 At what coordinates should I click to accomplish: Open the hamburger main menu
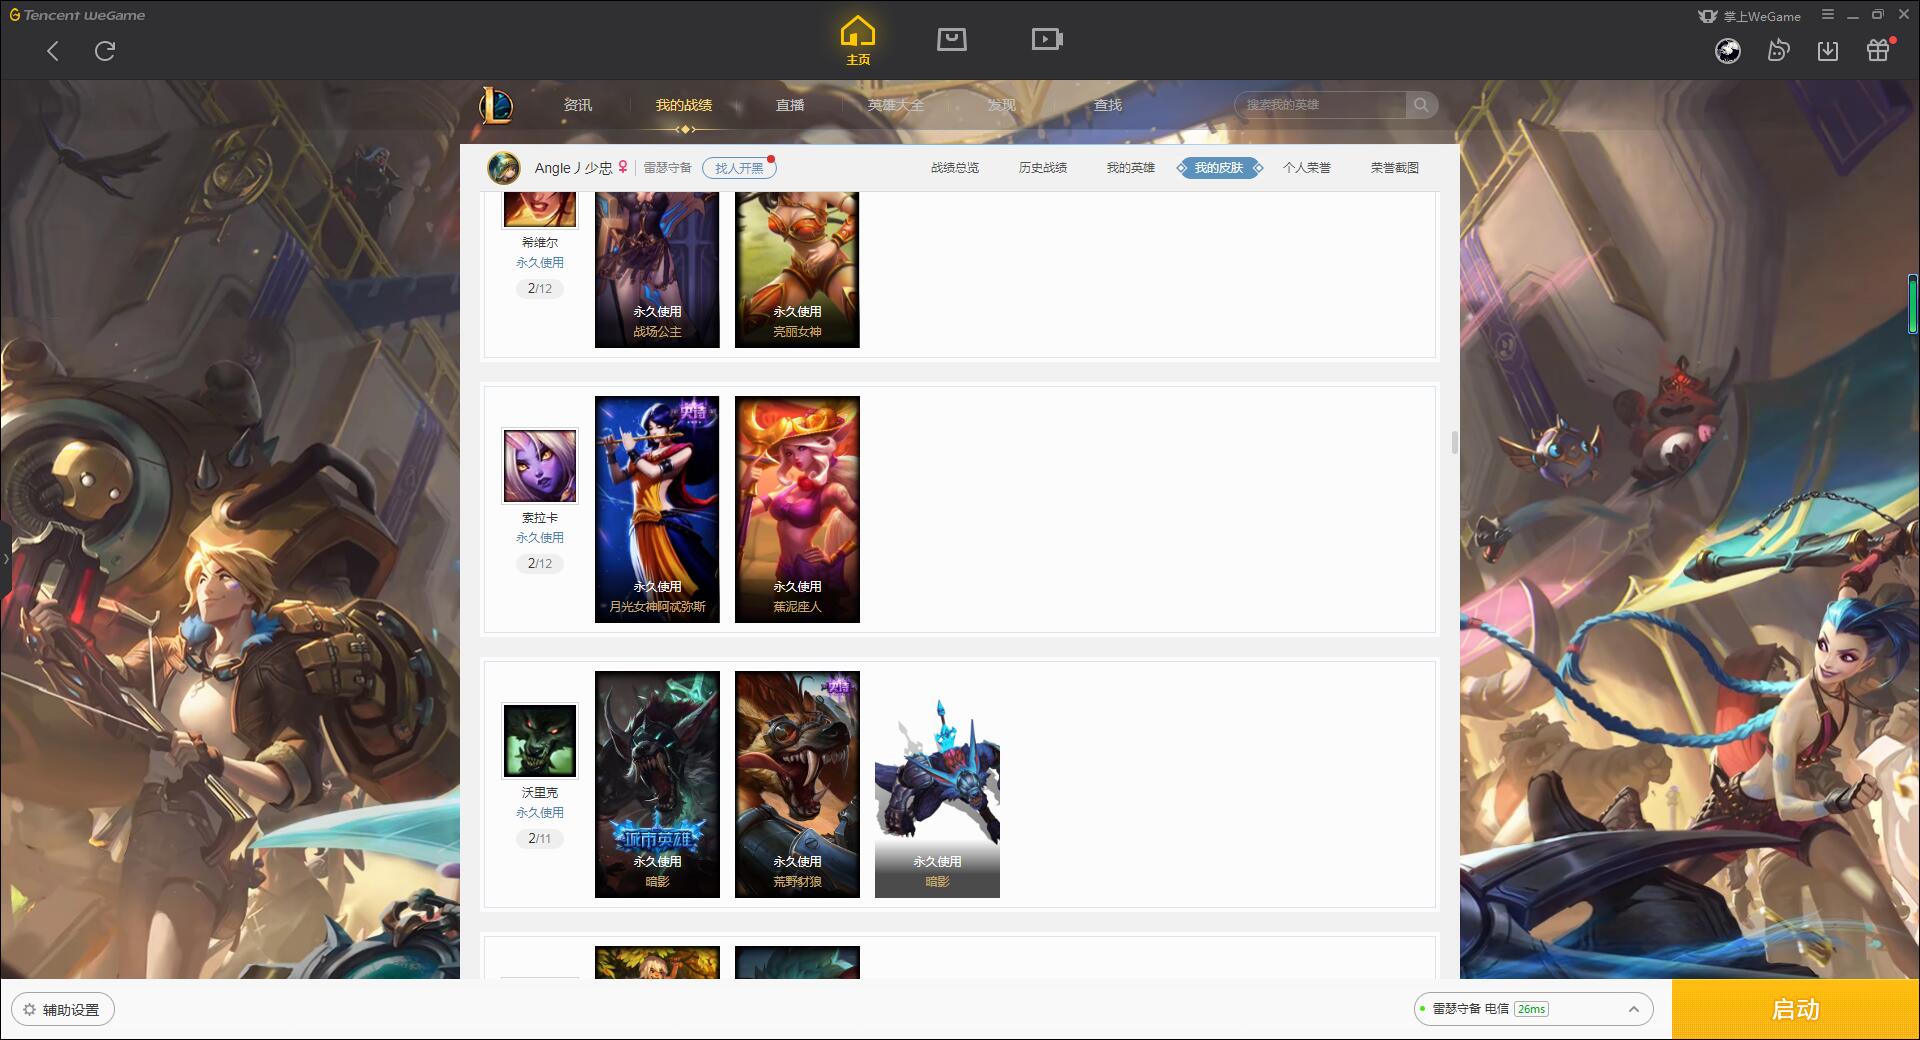(1828, 15)
